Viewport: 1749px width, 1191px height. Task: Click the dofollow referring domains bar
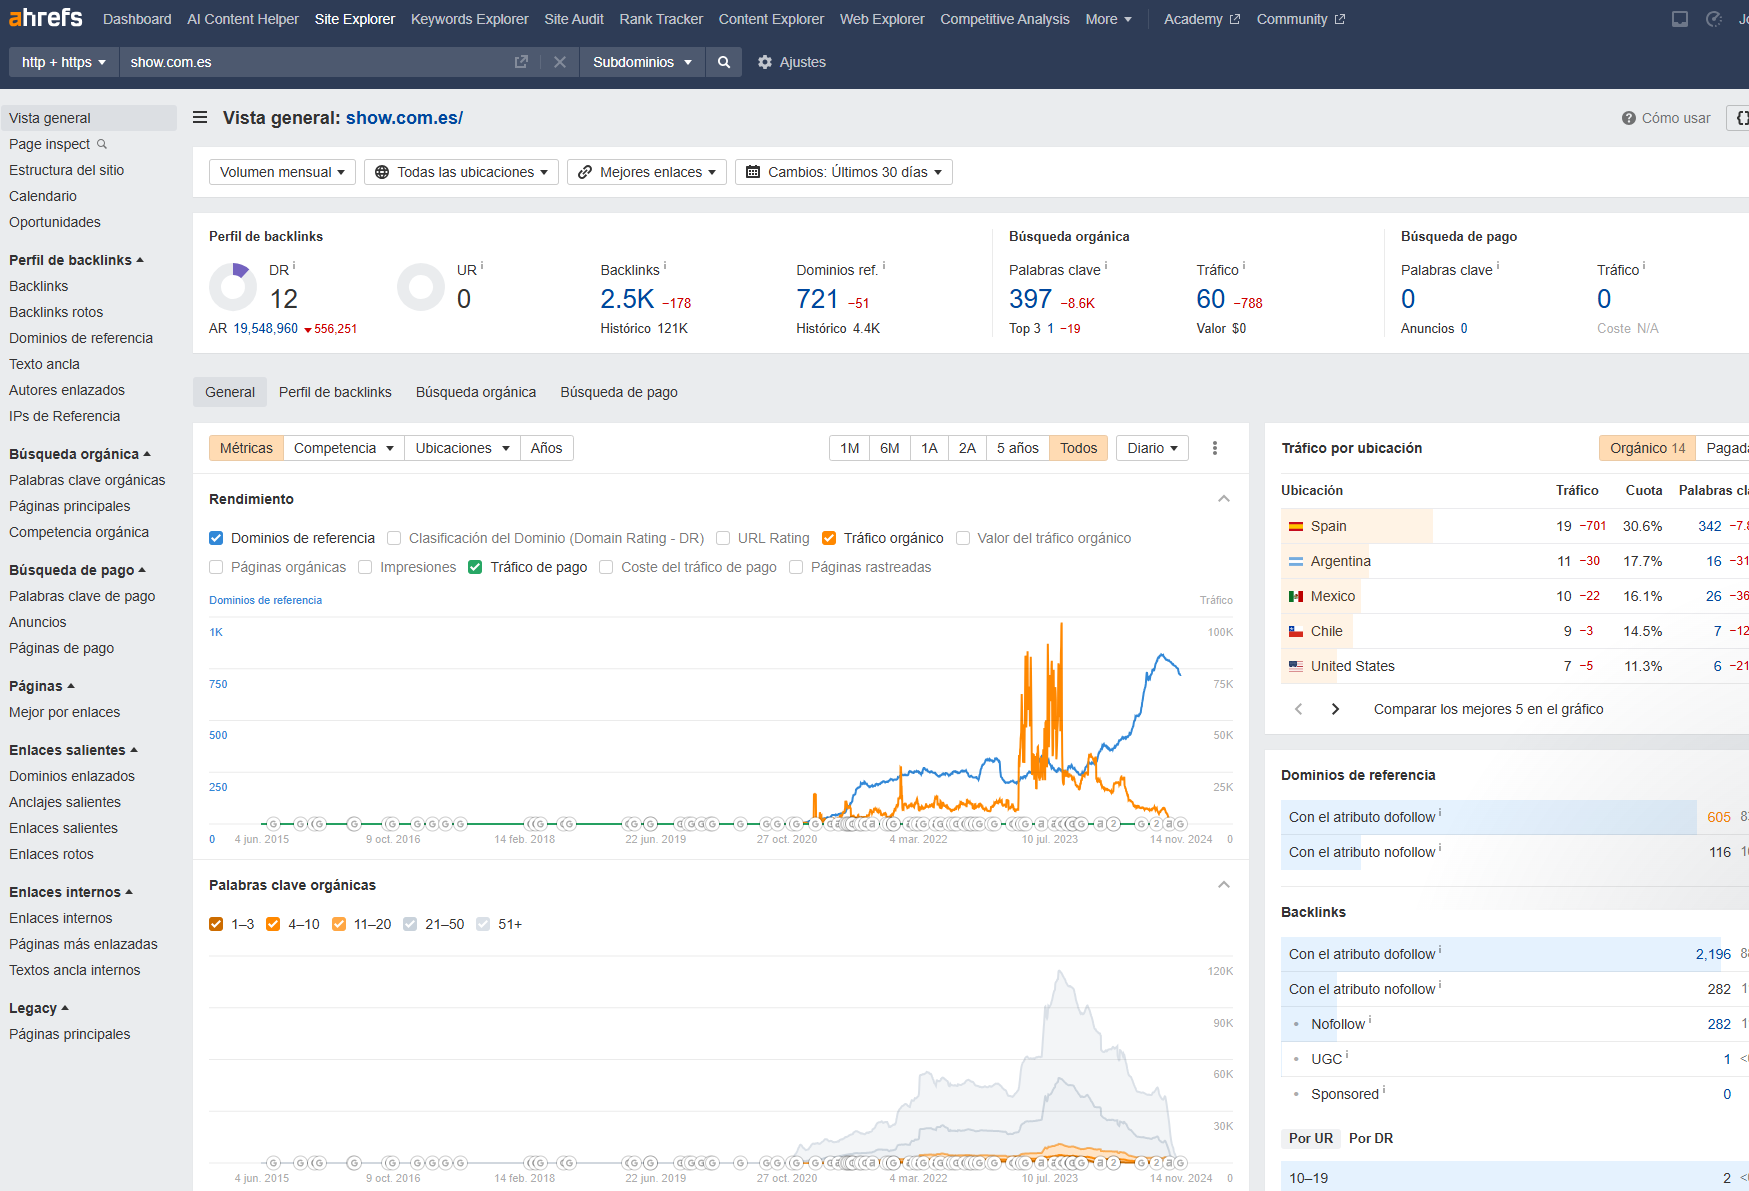point(1489,817)
